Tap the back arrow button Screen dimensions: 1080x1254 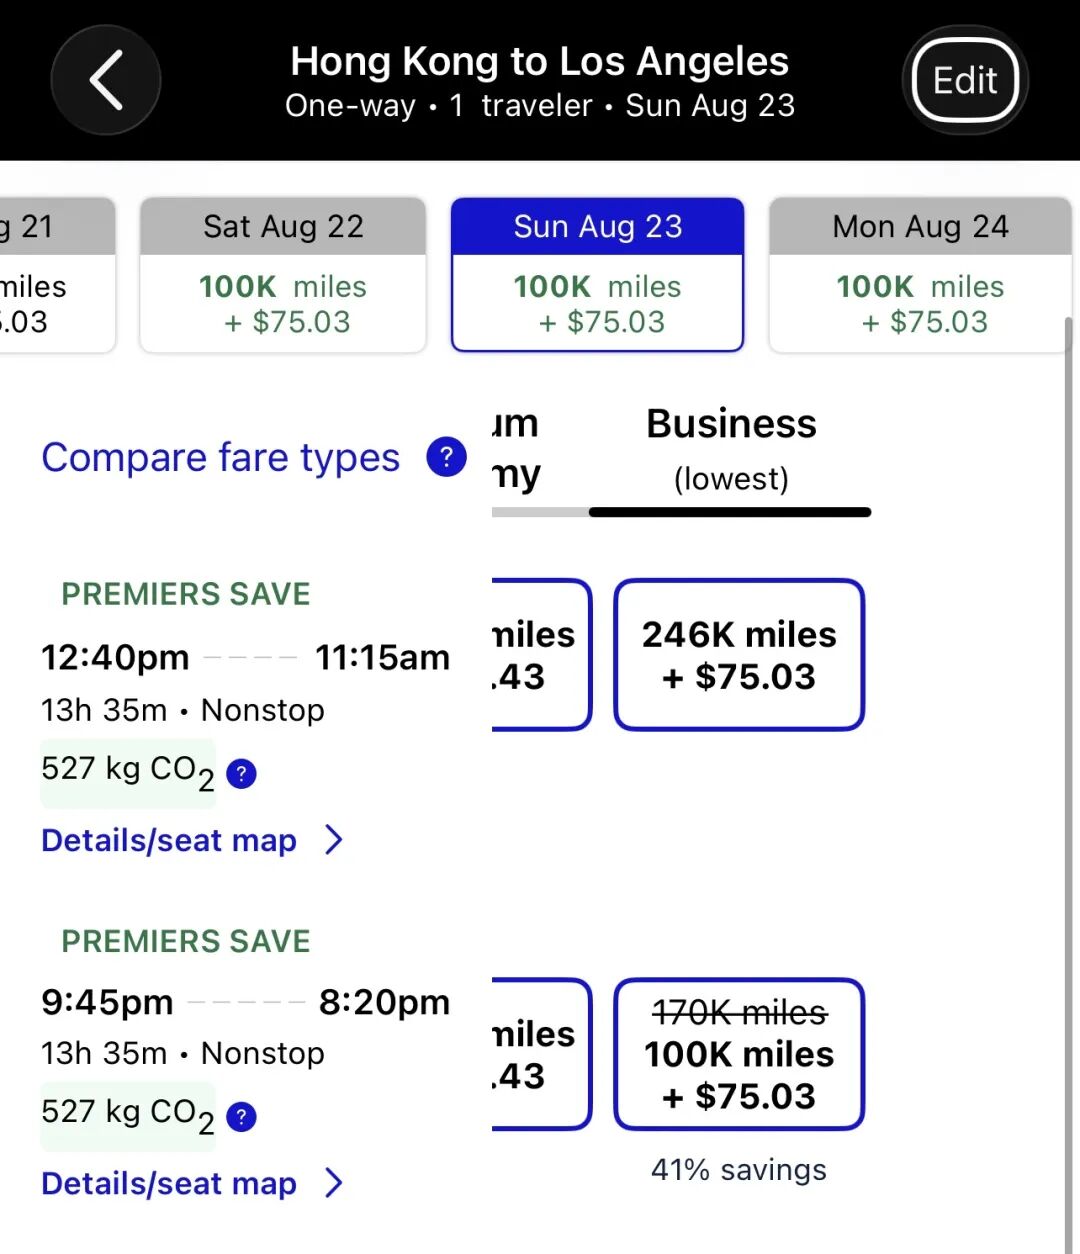pos(106,80)
